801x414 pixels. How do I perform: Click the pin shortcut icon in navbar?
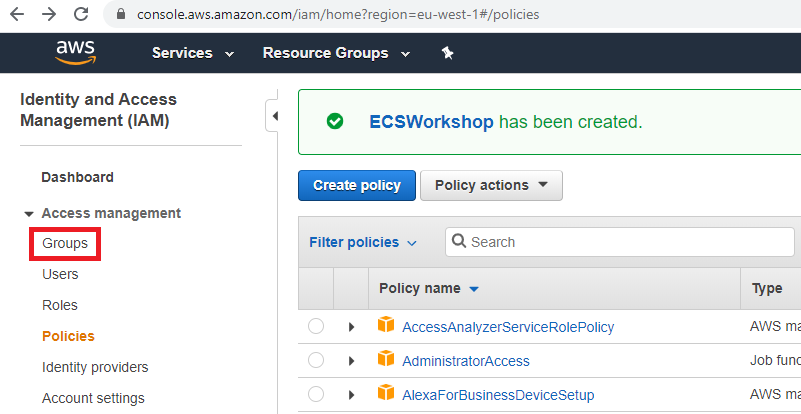[448, 53]
